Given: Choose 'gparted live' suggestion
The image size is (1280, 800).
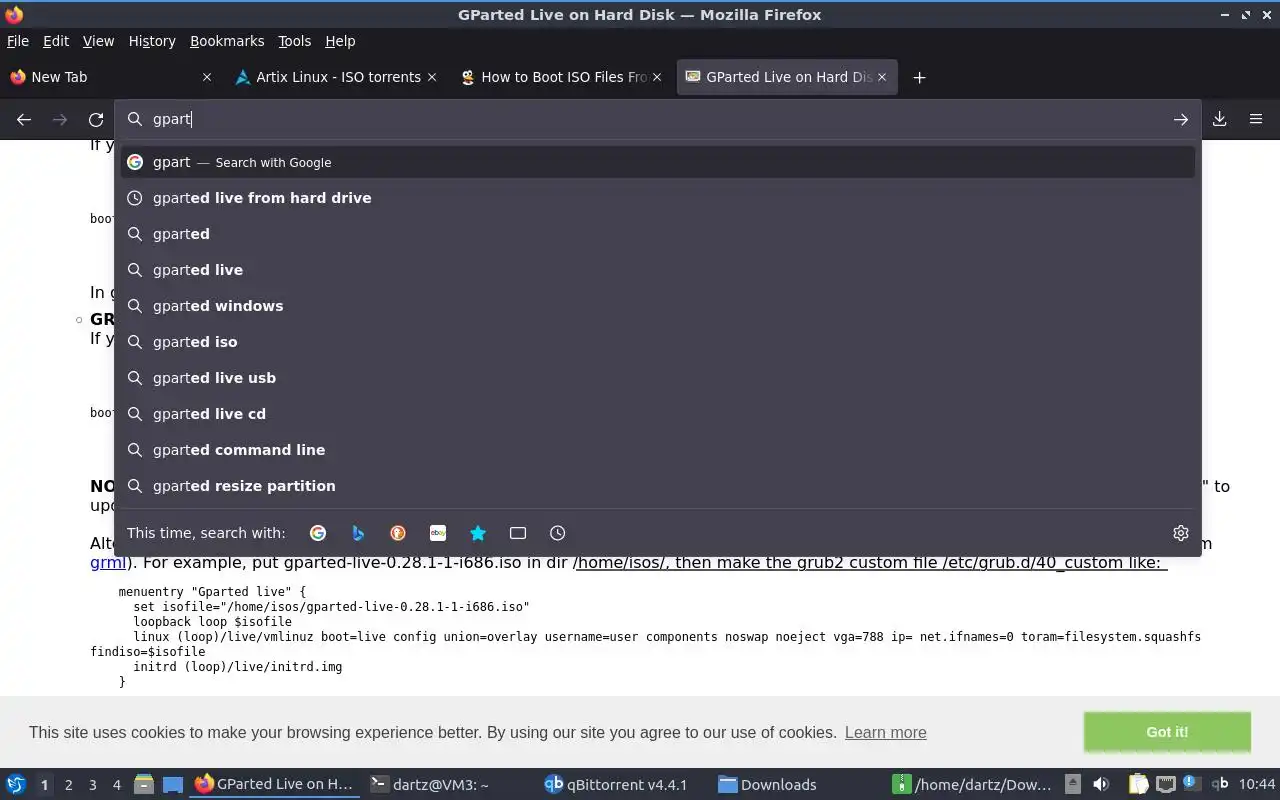Looking at the screenshot, I should [658, 270].
